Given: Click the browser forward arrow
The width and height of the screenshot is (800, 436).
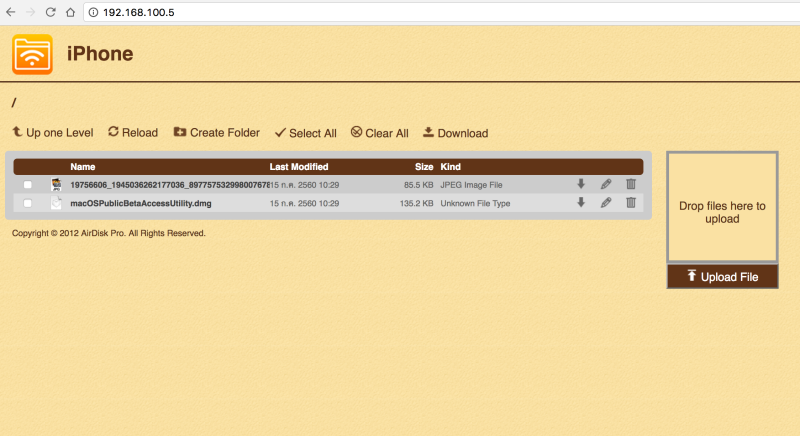Looking at the screenshot, I should (x=31, y=12).
